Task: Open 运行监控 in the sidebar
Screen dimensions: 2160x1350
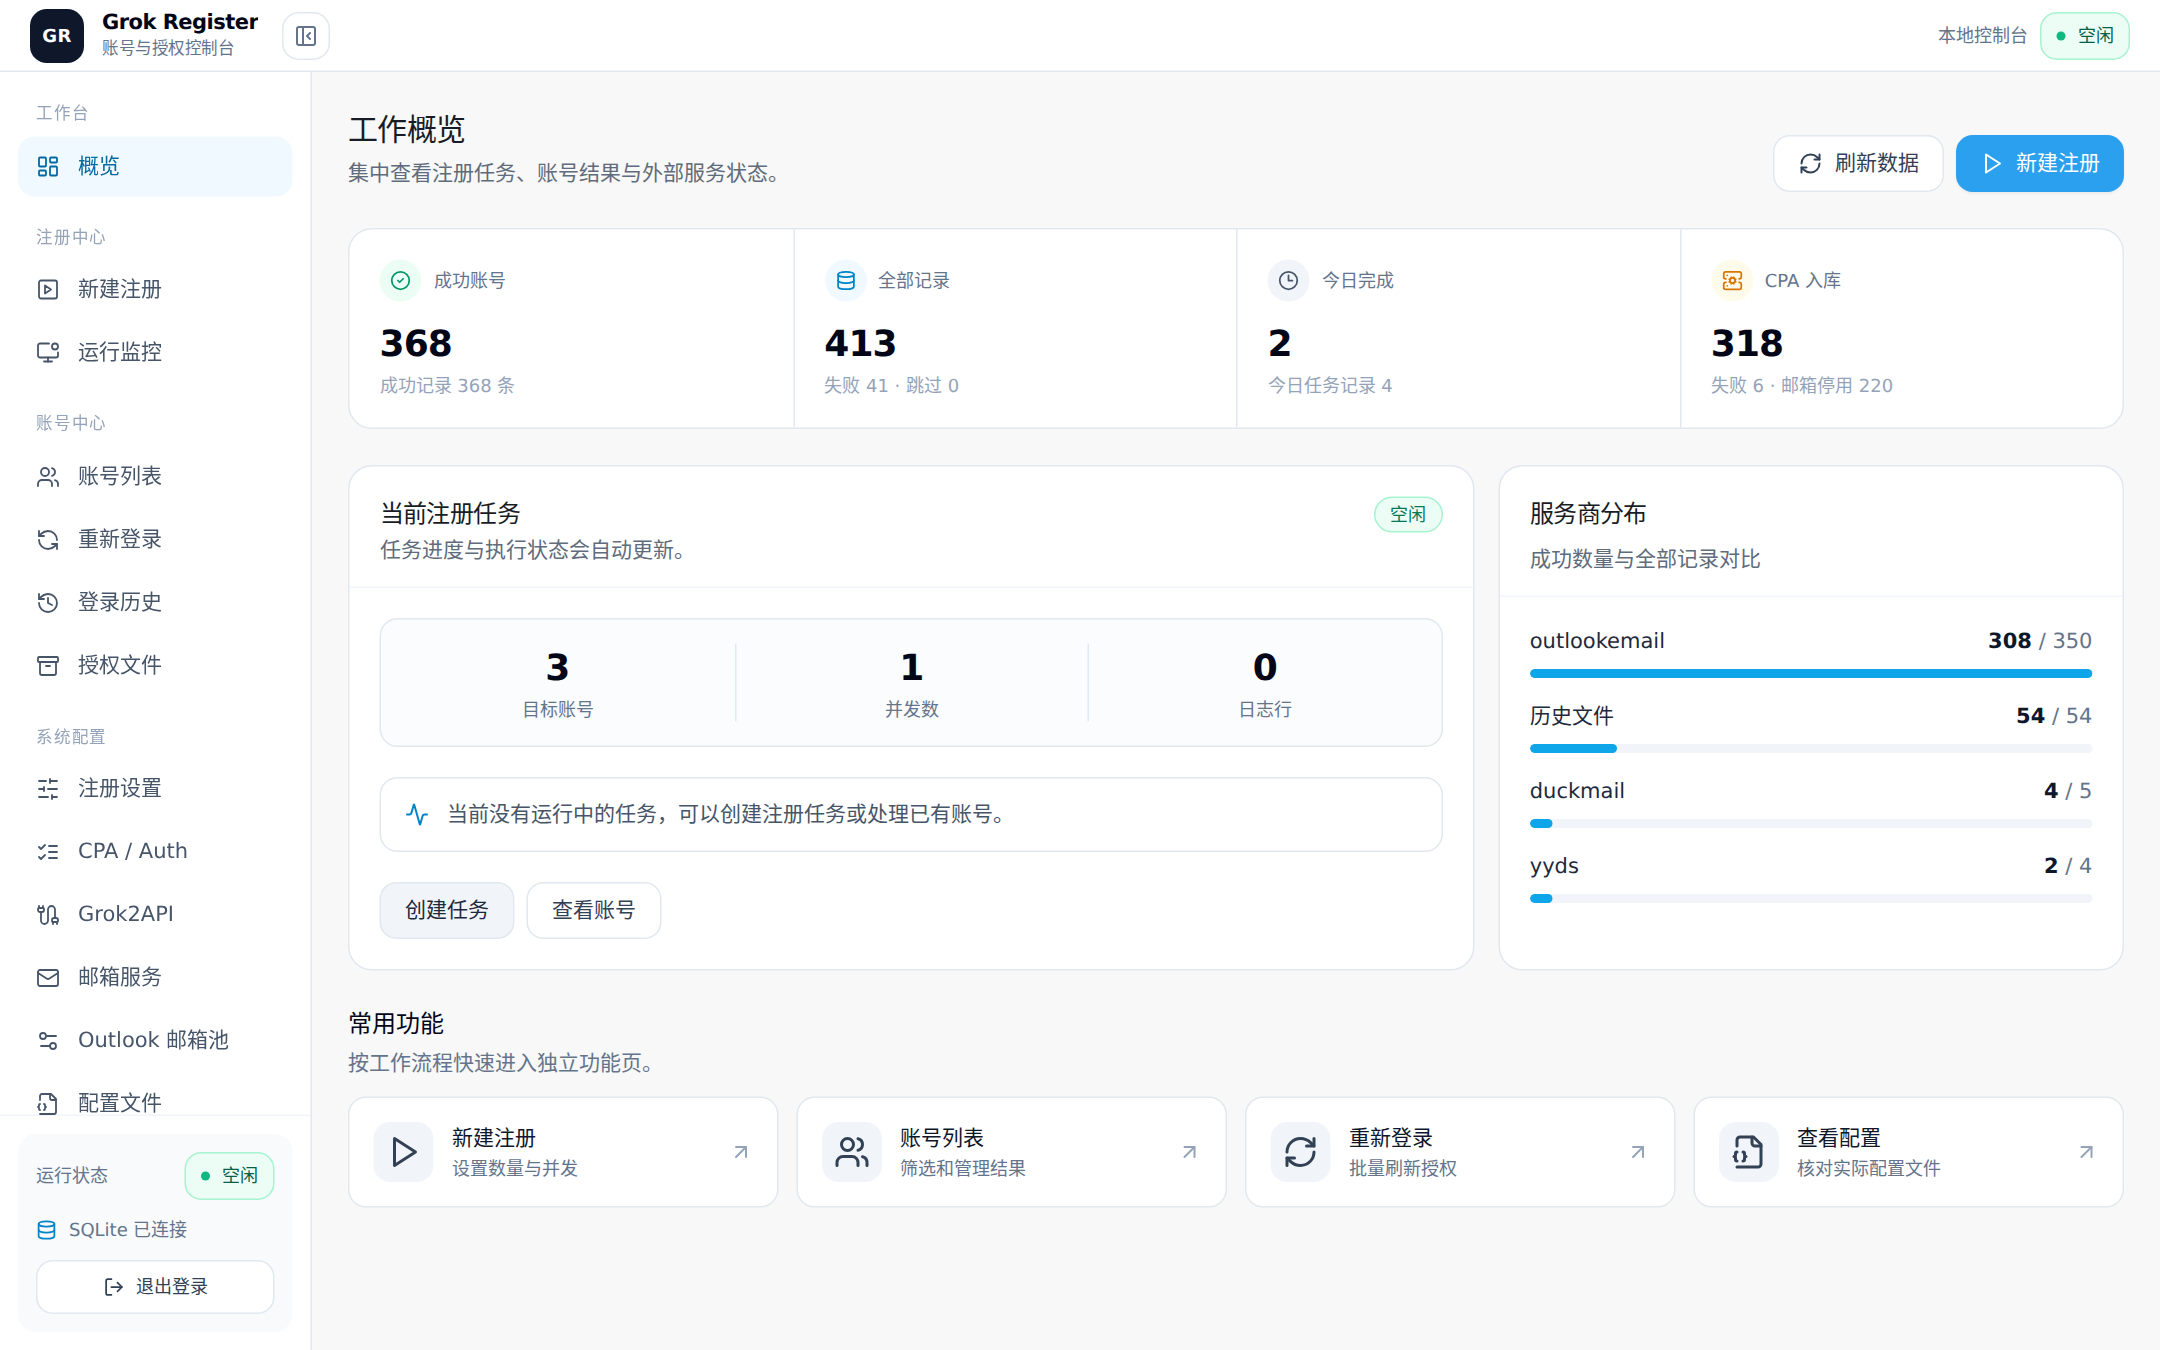Action: (155, 352)
